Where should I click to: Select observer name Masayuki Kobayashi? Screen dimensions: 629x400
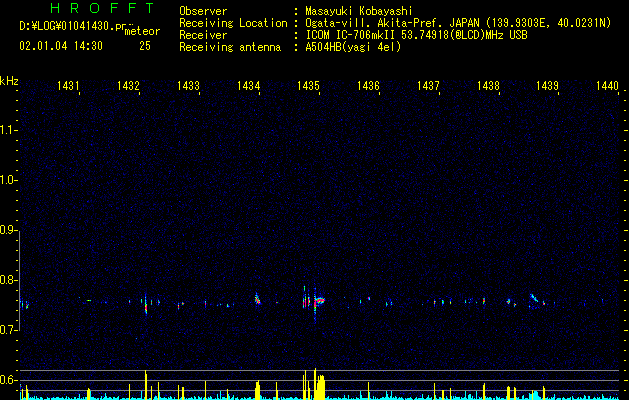(x=359, y=11)
